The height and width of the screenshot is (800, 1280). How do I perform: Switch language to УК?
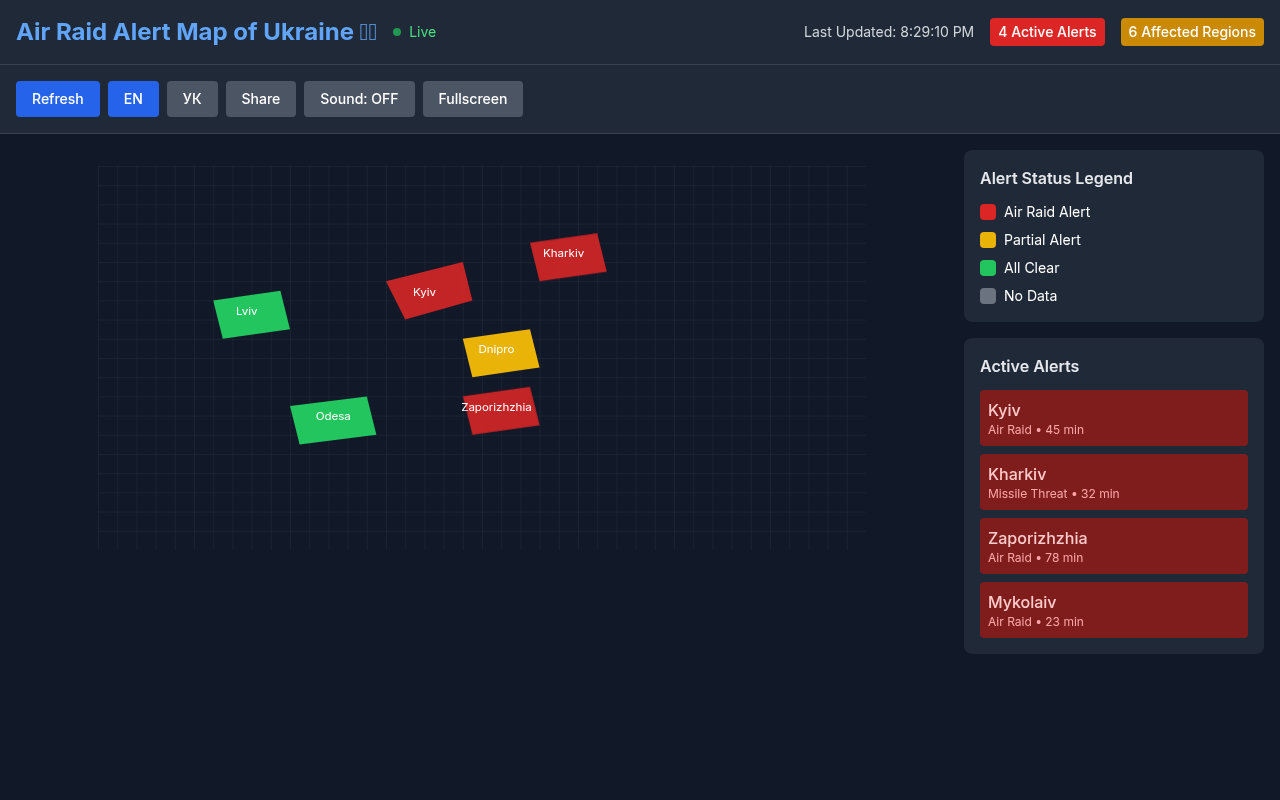[x=192, y=99]
